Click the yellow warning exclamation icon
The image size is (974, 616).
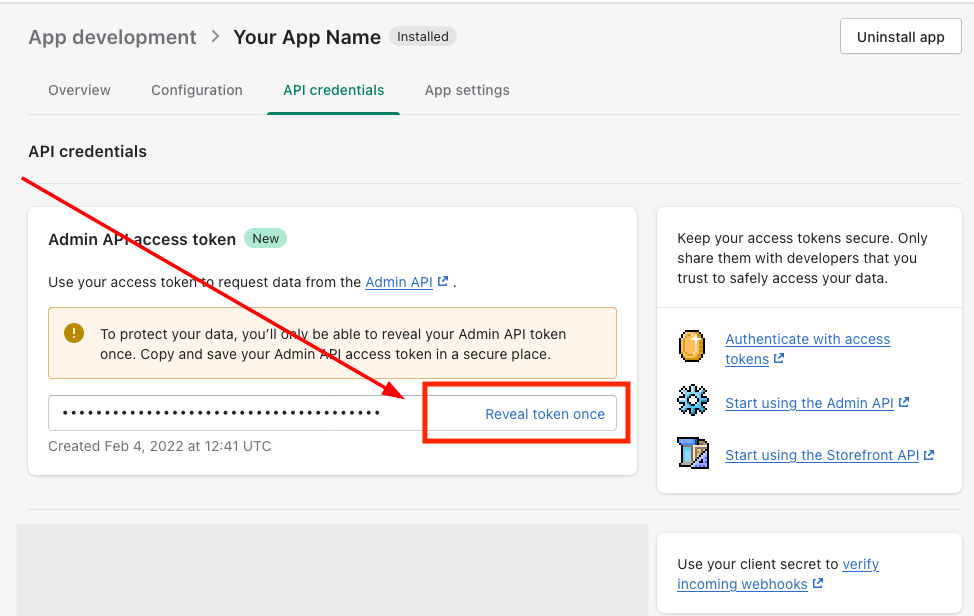(x=74, y=333)
